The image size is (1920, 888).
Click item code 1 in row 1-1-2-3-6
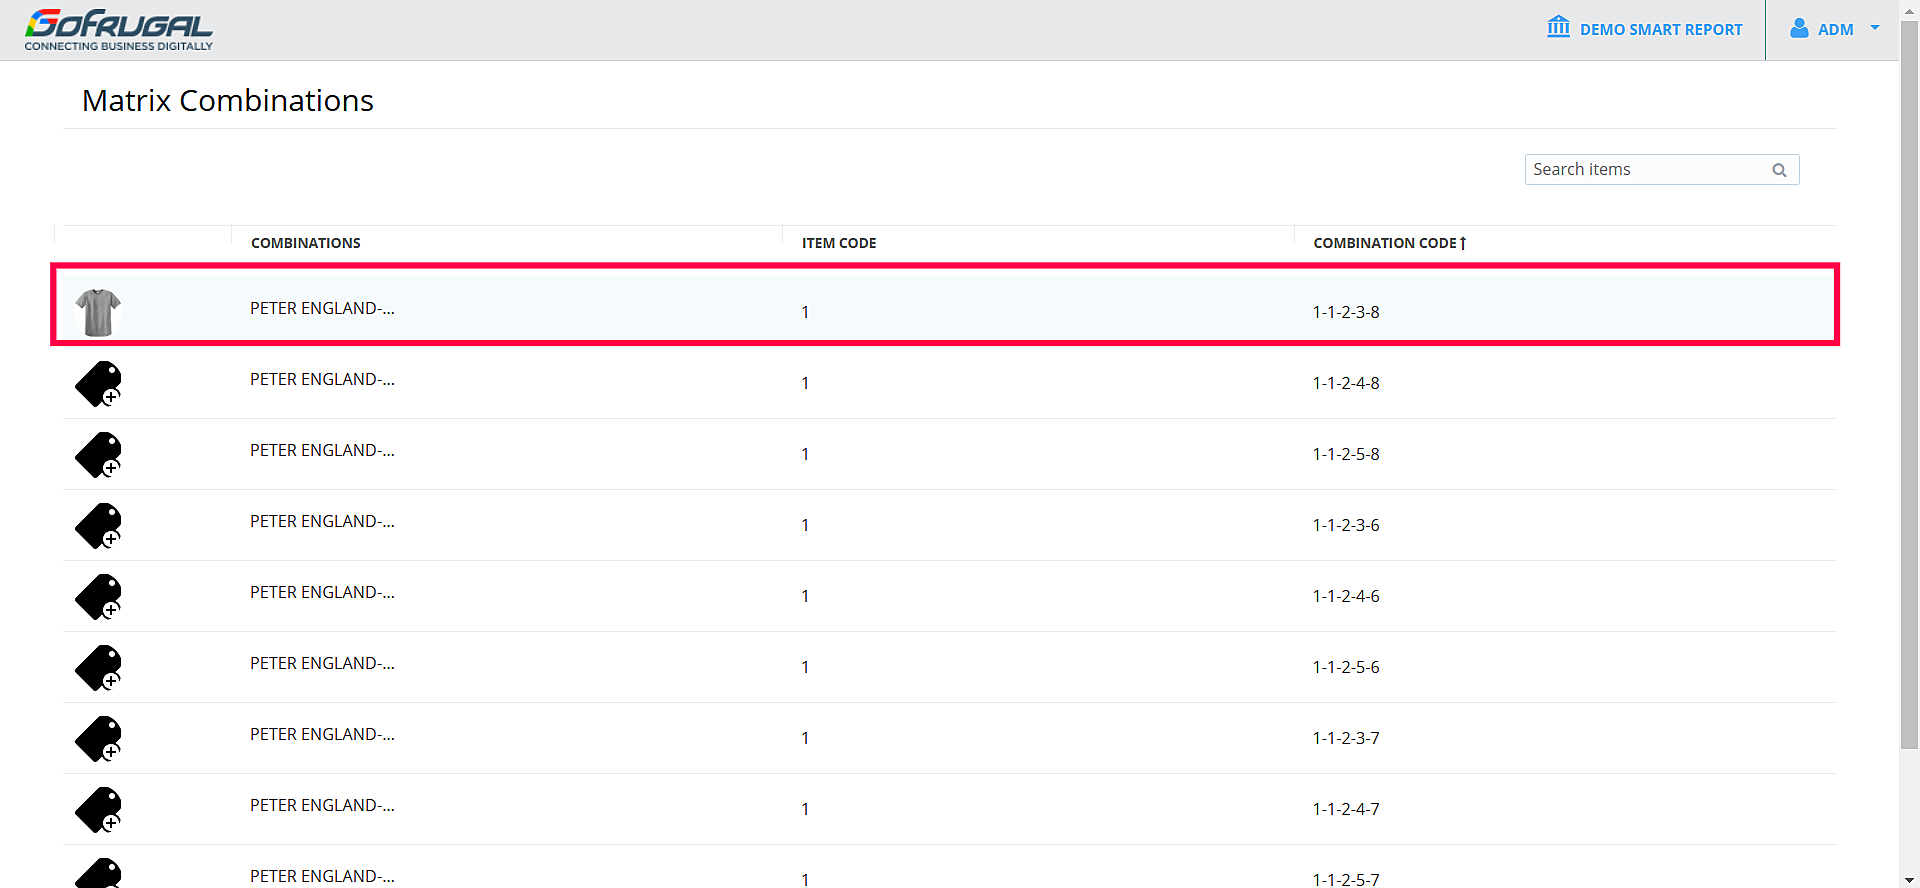pyautogui.click(x=805, y=525)
